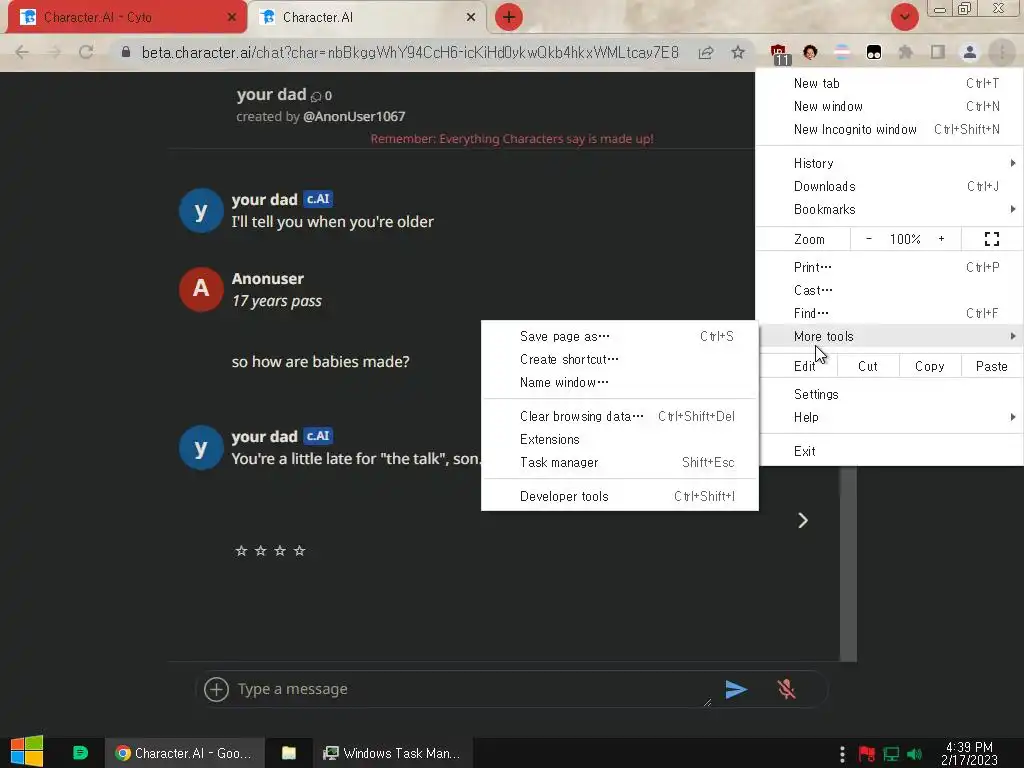The height and width of the screenshot is (768, 1024).
Task: Select Print… in Chrome menu
Action: tap(889, 267)
